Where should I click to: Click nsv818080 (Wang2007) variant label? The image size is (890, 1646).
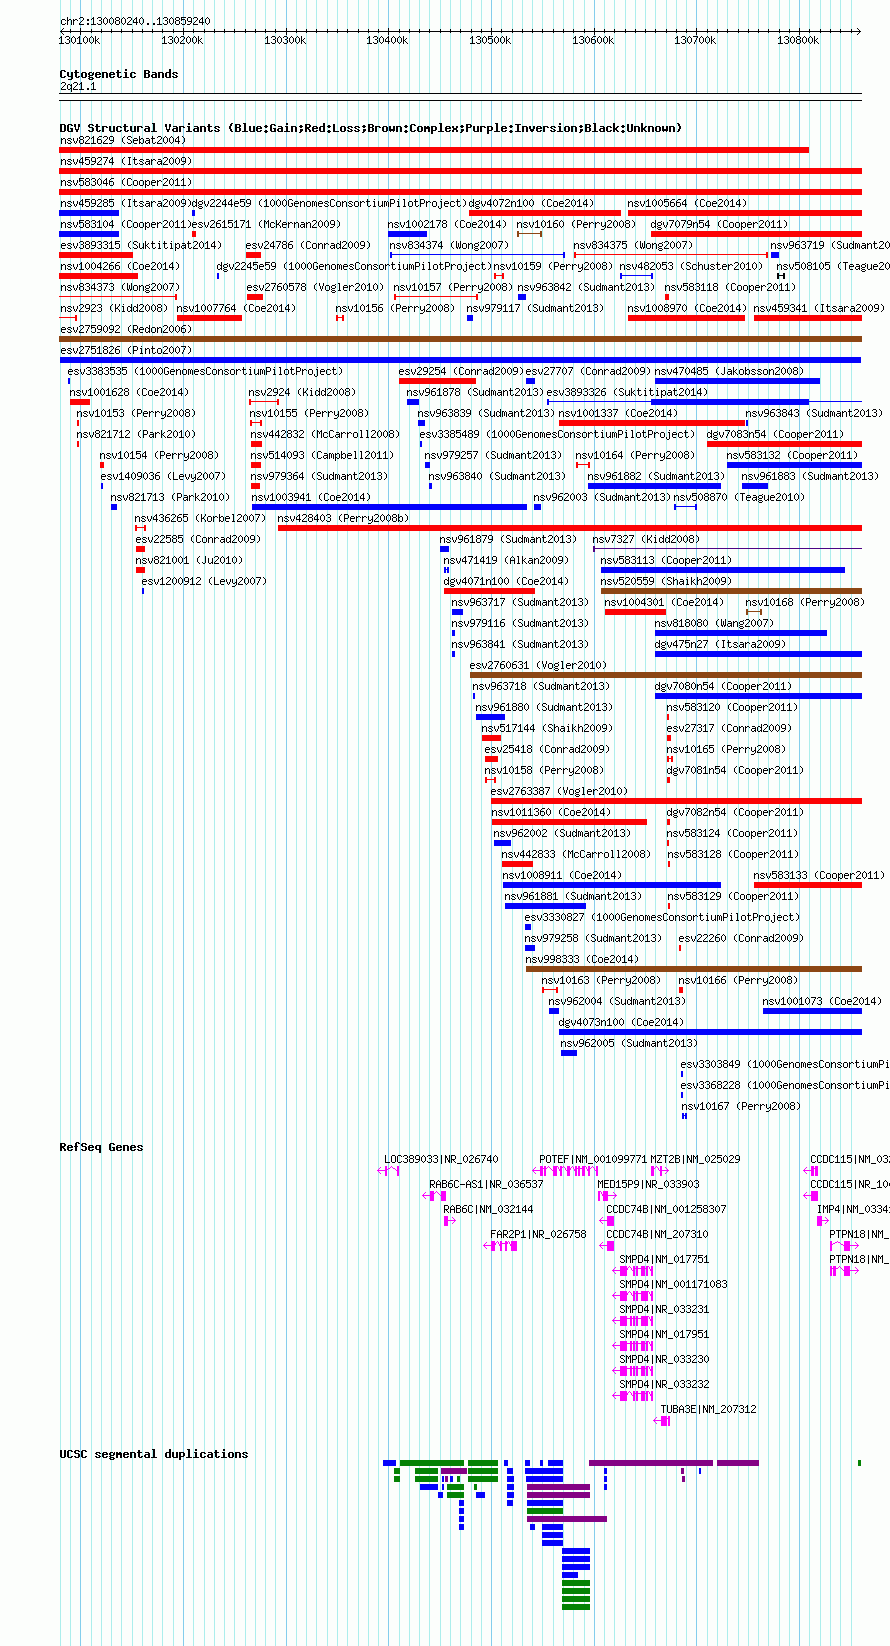[714, 623]
